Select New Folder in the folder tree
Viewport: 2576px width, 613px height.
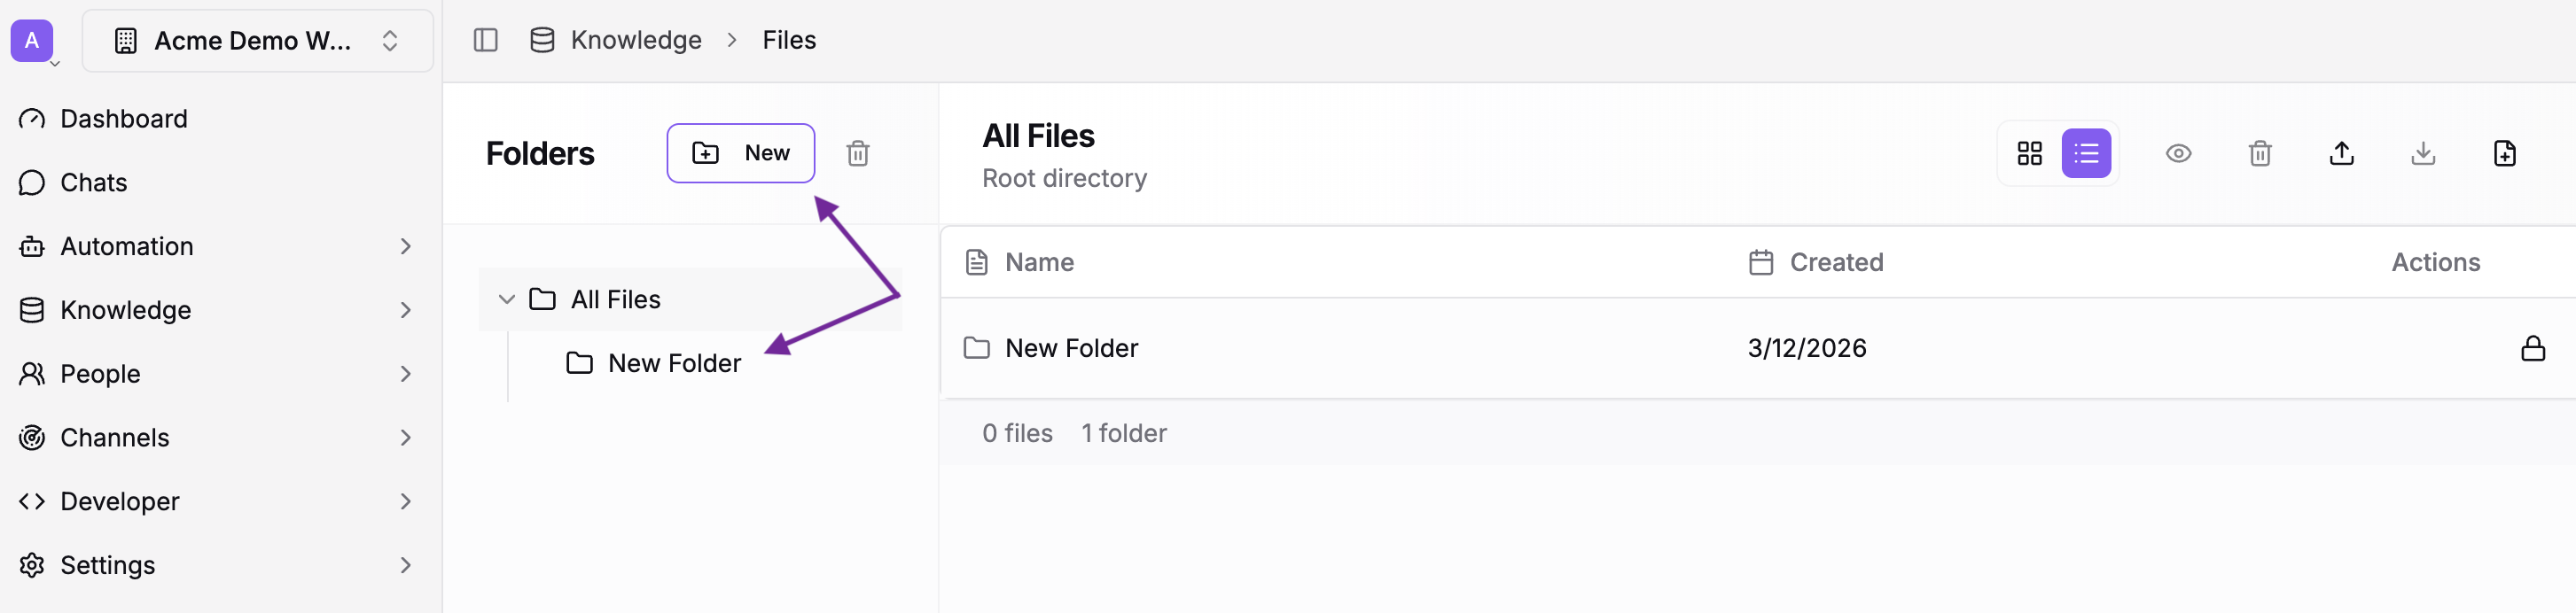[x=675, y=362]
